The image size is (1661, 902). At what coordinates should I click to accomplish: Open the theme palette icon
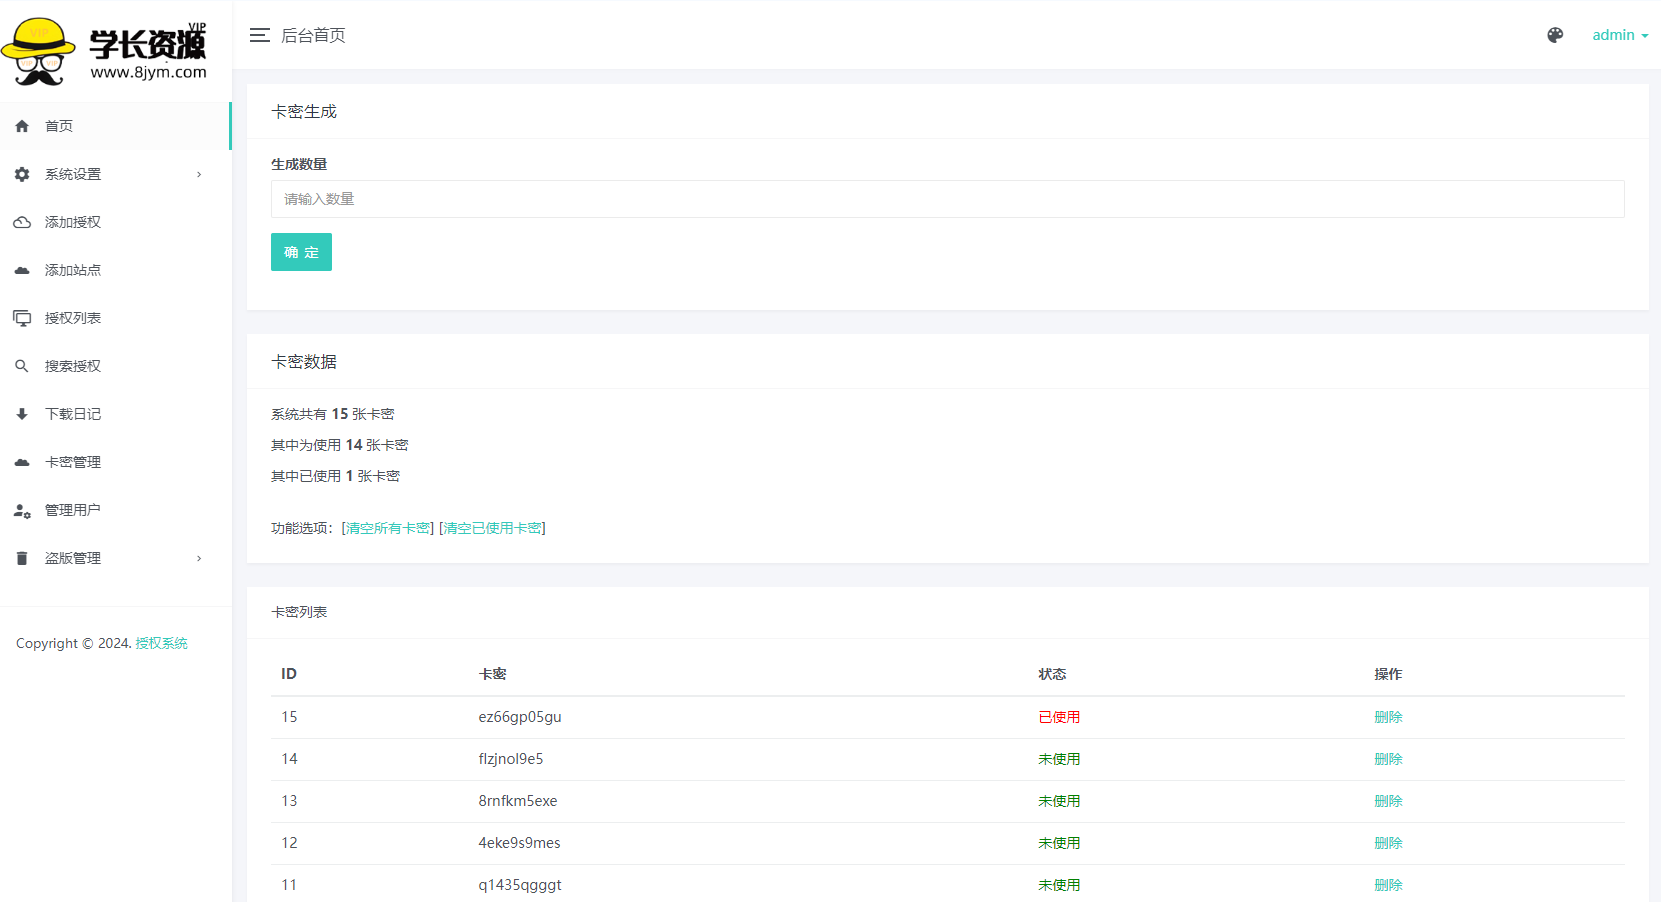coord(1555,35)
